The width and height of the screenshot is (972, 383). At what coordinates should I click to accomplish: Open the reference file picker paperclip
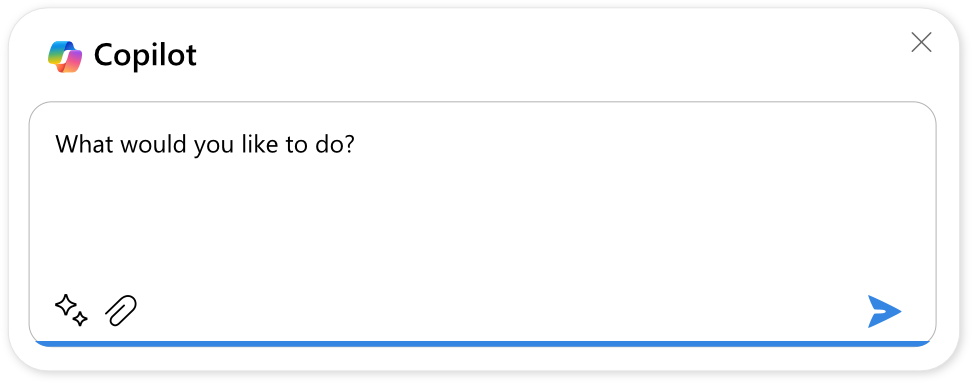121,310
